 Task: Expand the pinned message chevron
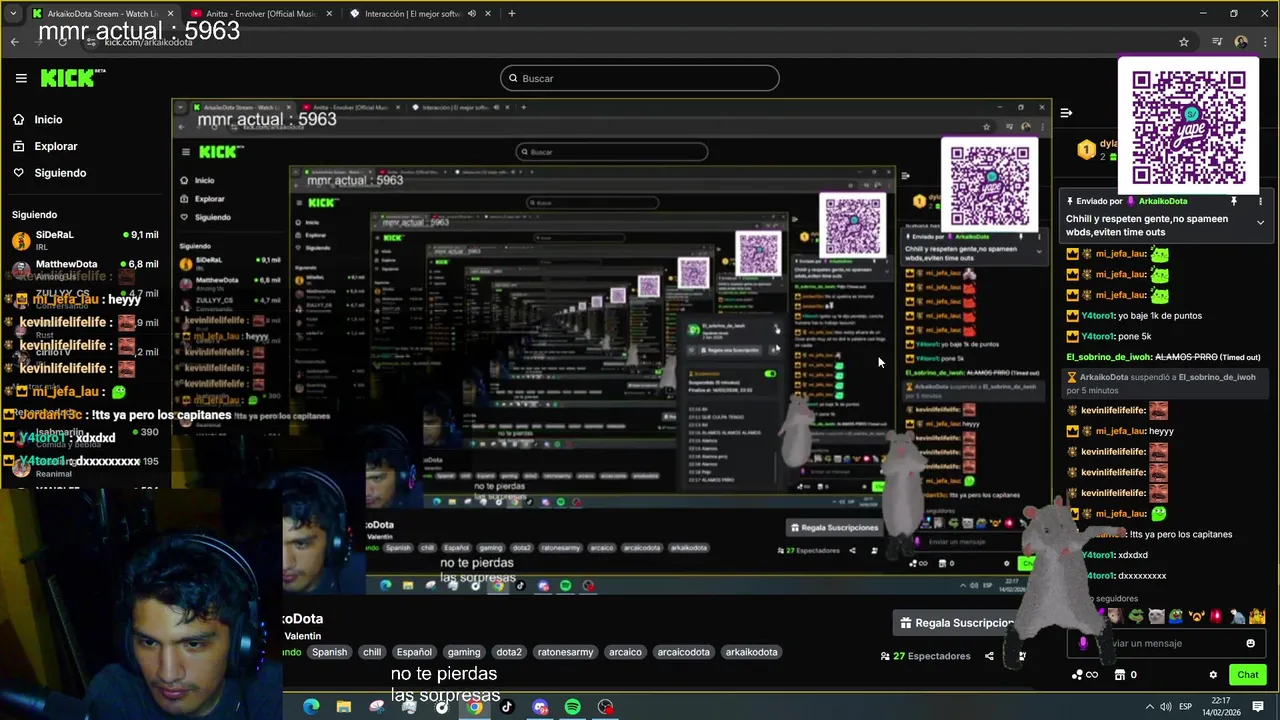(1260, 222)
